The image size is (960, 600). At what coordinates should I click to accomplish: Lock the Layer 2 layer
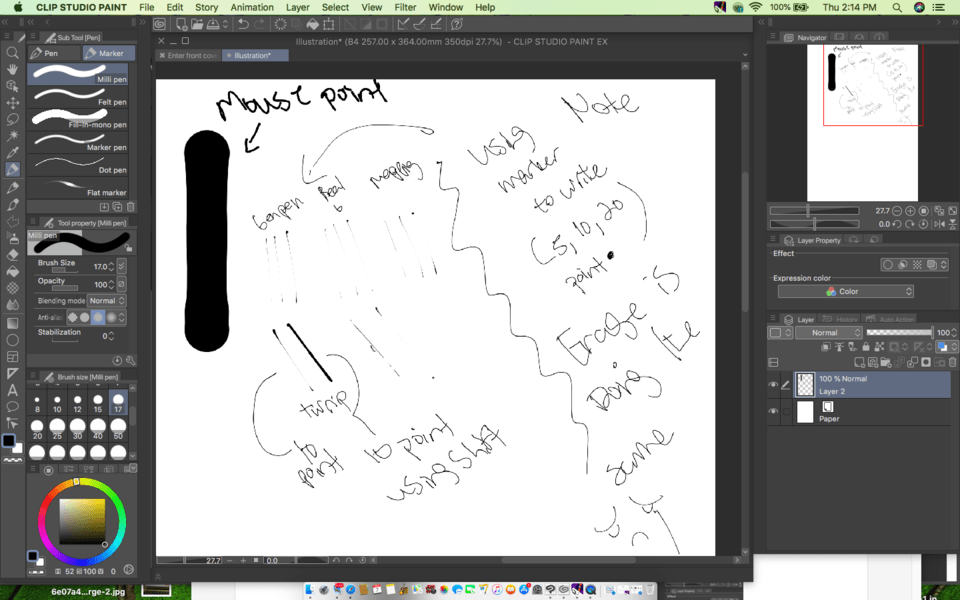(866, 346)
